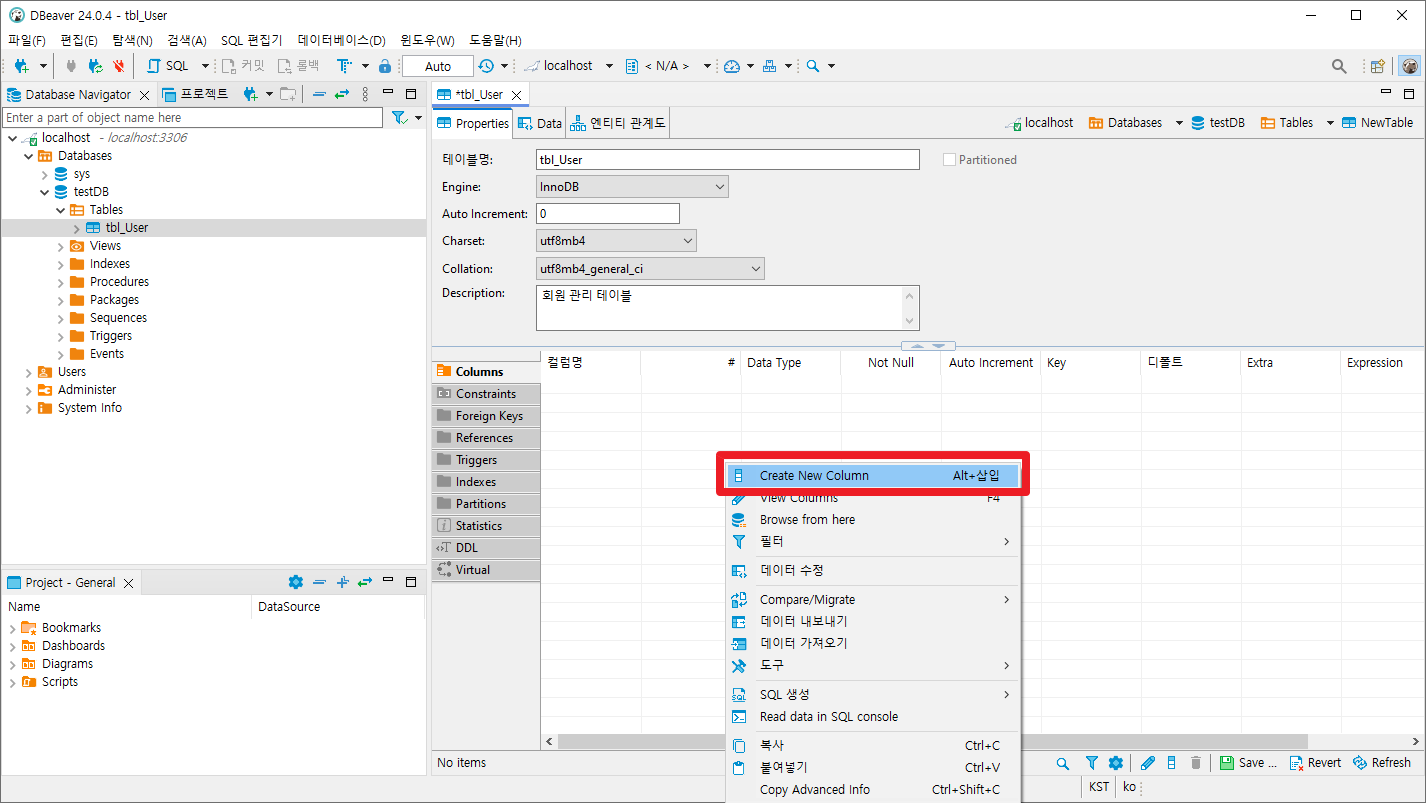
Task: Click the new connection icon in Navigator panel header
Action: coord(251,94)
